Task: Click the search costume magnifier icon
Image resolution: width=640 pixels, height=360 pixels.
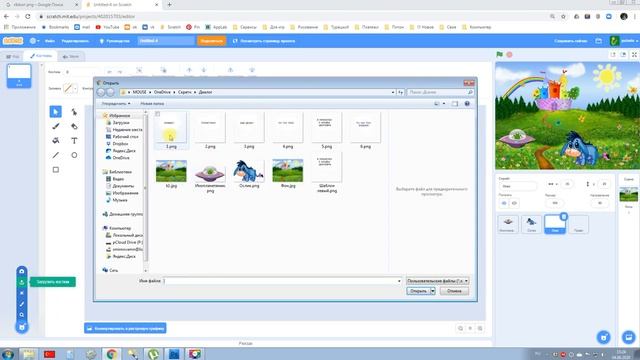Action: tap(22, 315)
